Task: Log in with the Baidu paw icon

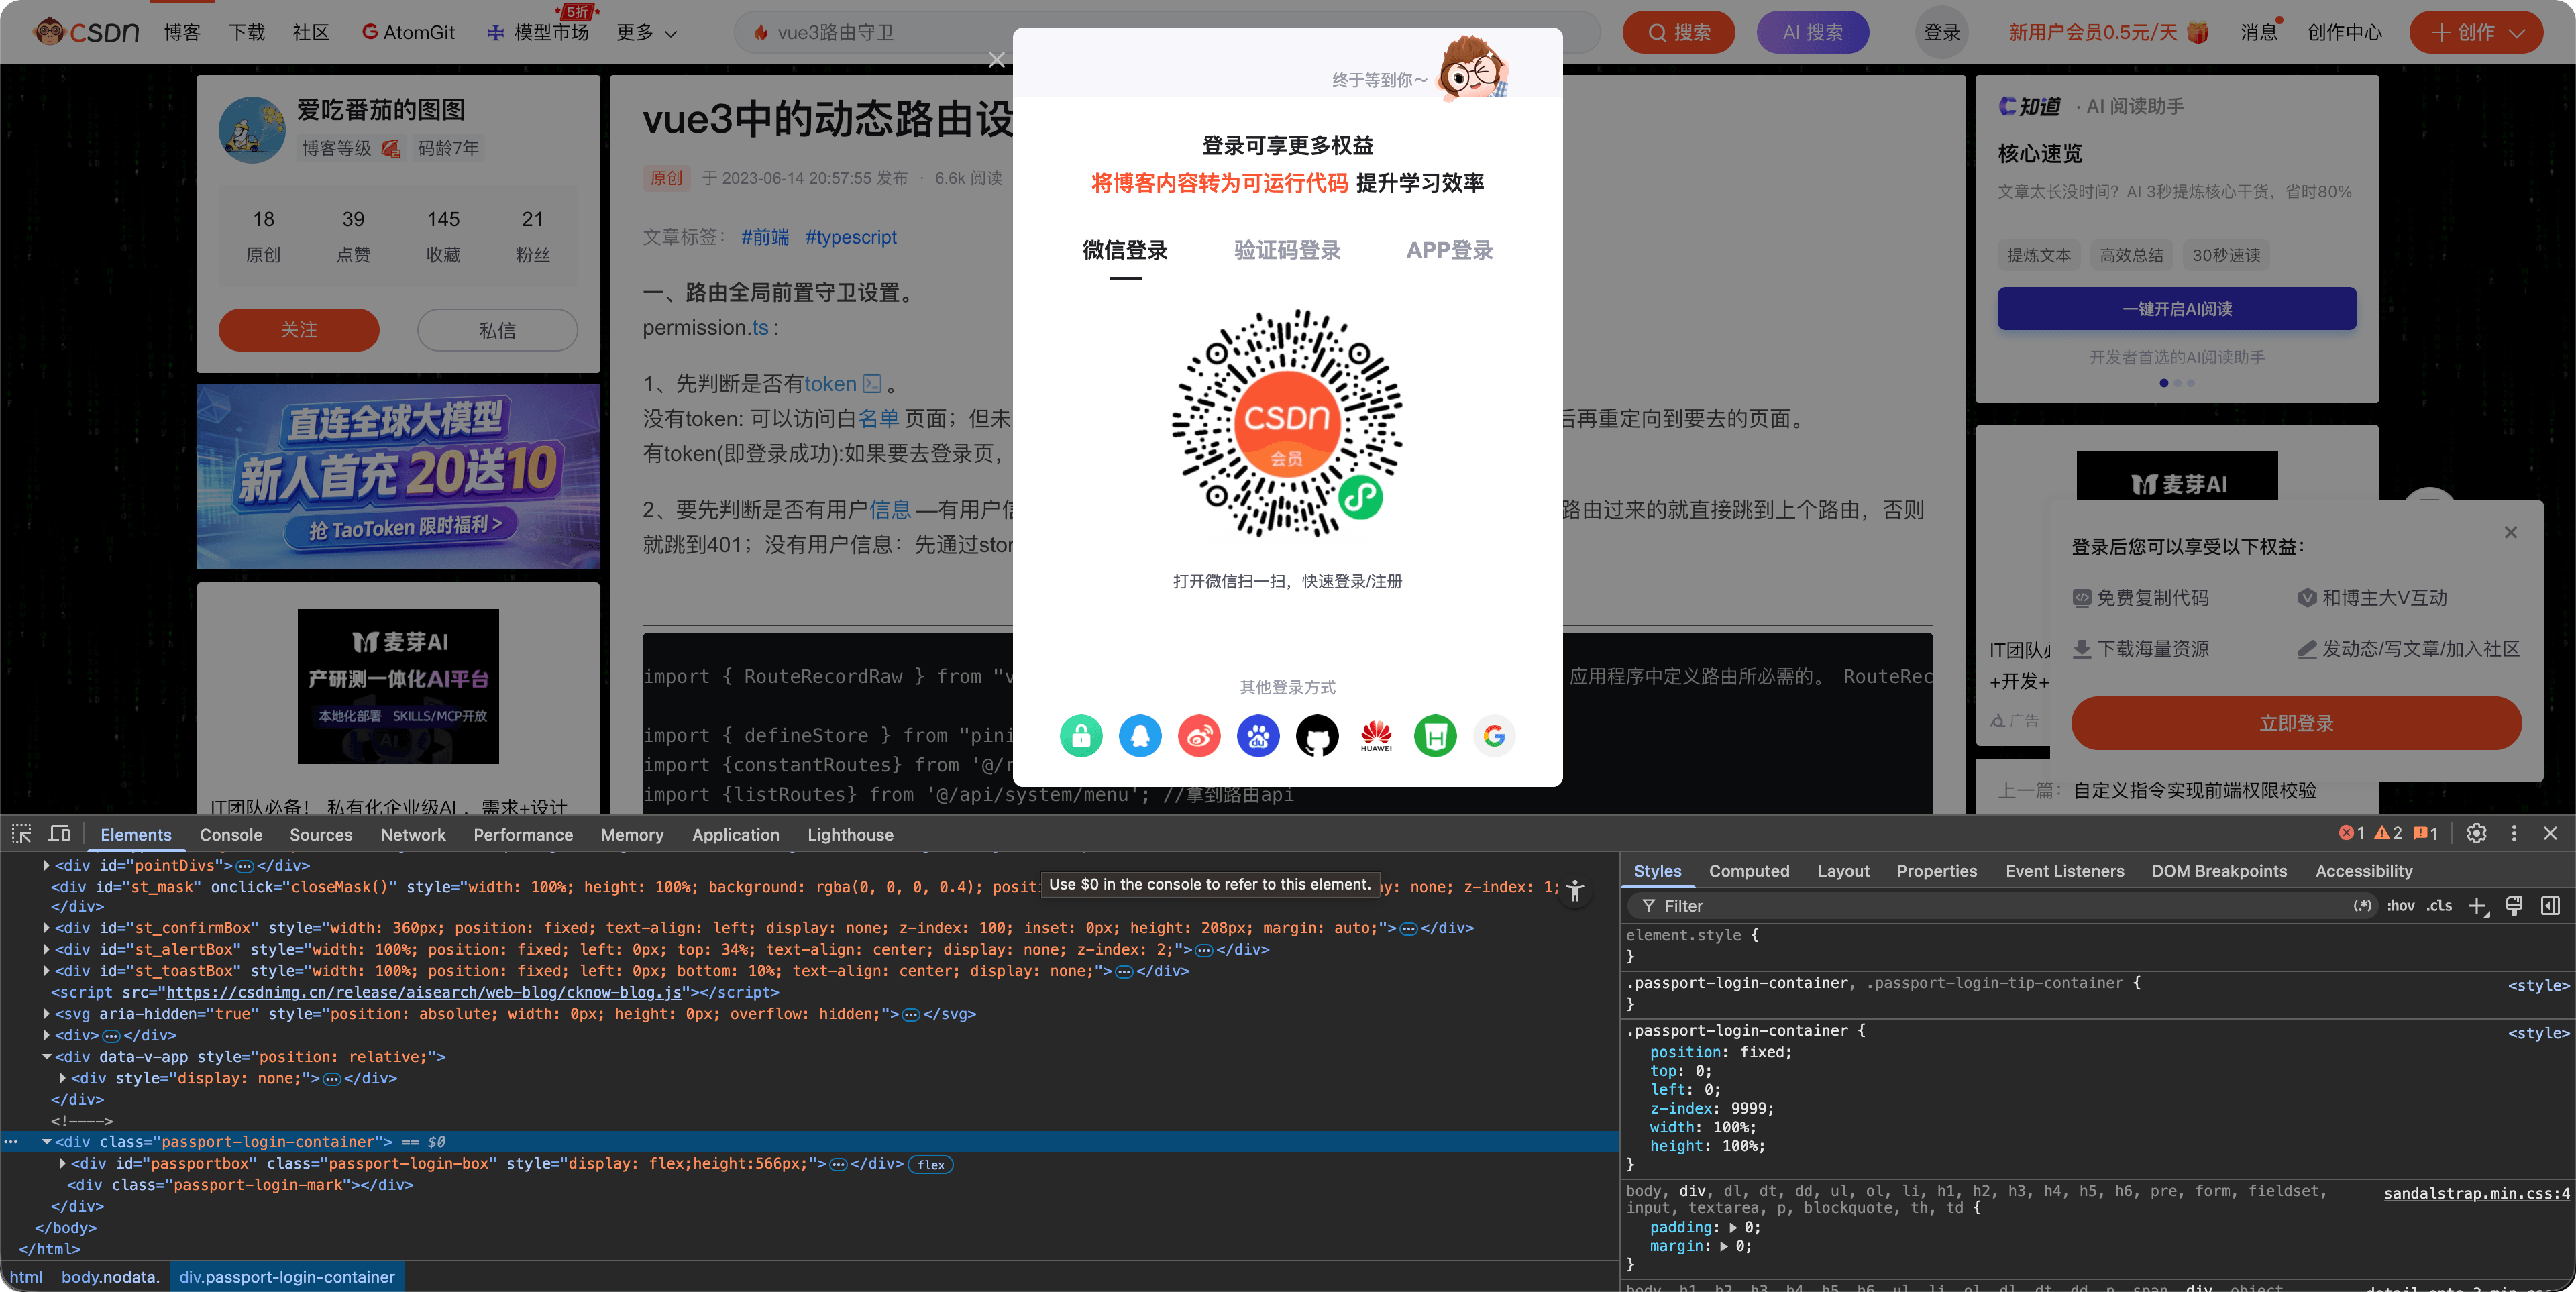Action: (x=1258, y=736)
